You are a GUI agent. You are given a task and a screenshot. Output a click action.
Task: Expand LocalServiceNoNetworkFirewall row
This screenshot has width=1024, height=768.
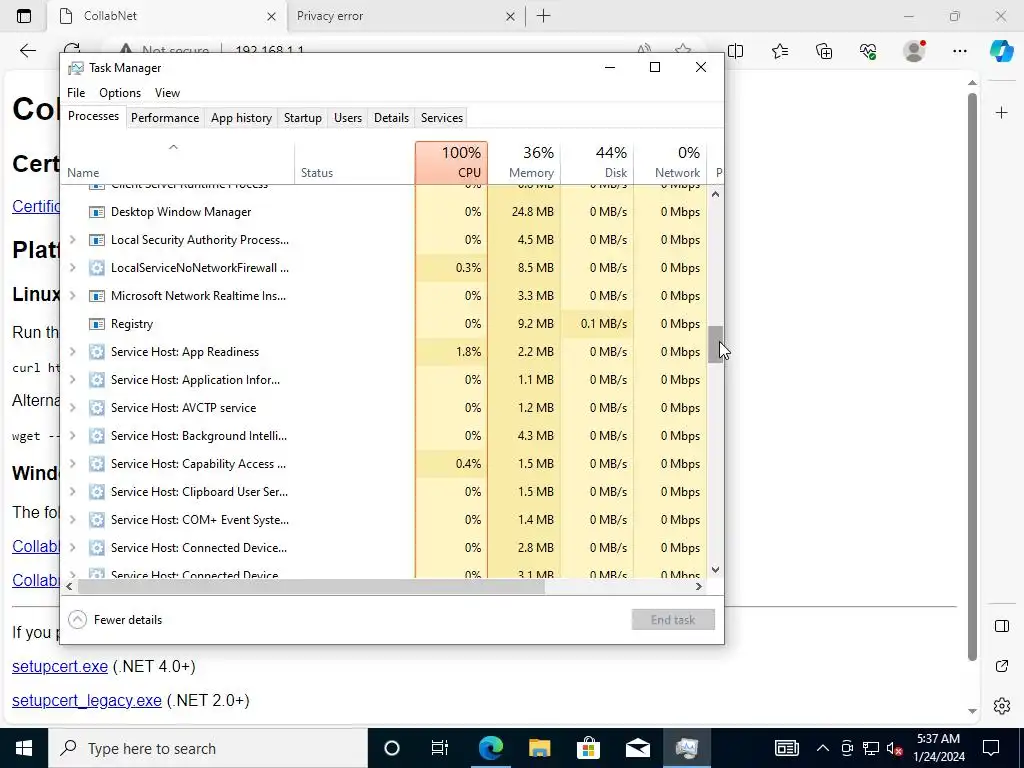point(72,268)
